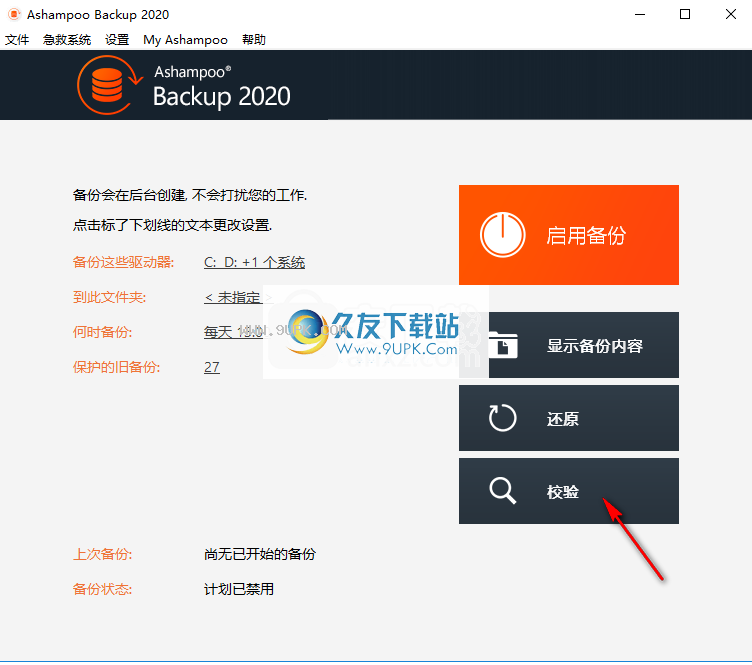Open the 设置 menu

(117, 40)
